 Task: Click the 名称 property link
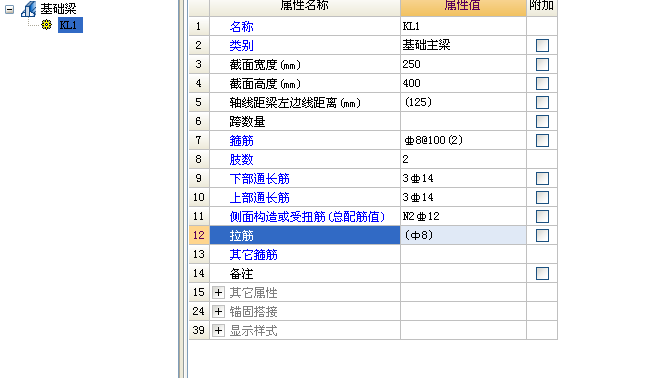point(241,27)
